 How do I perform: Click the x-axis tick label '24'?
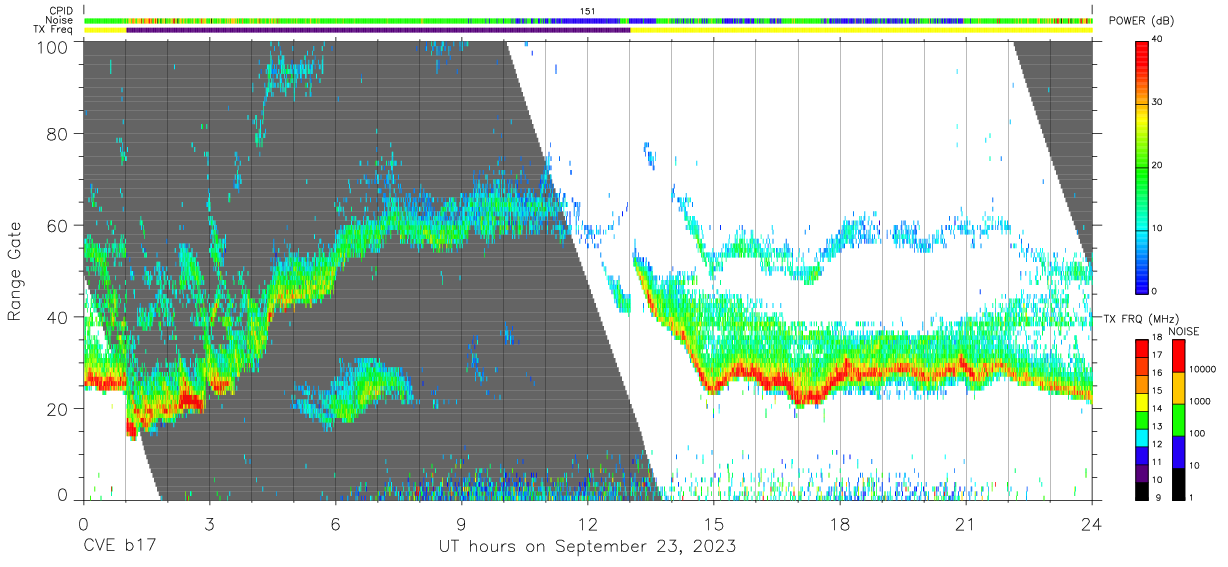1092,524
